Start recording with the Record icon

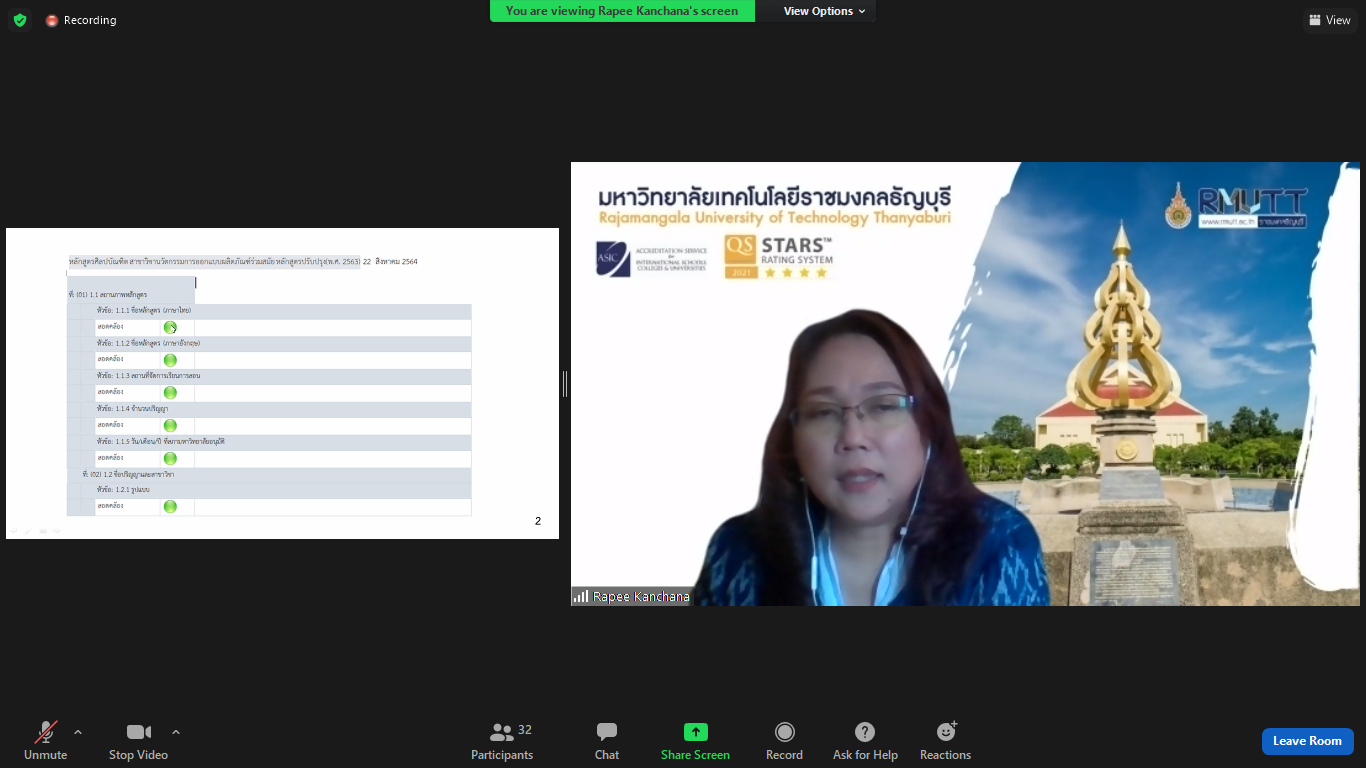tap(785, 732)
